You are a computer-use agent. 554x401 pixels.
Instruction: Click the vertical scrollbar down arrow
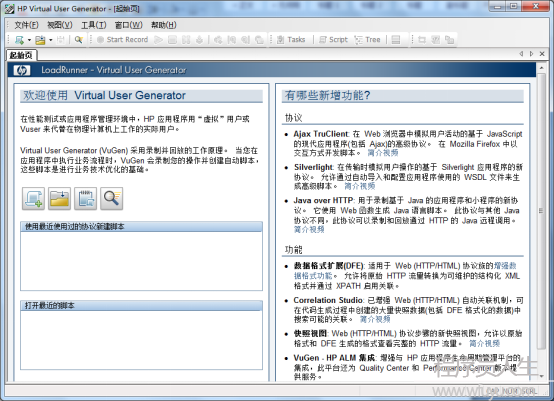[x=541, y=376]
